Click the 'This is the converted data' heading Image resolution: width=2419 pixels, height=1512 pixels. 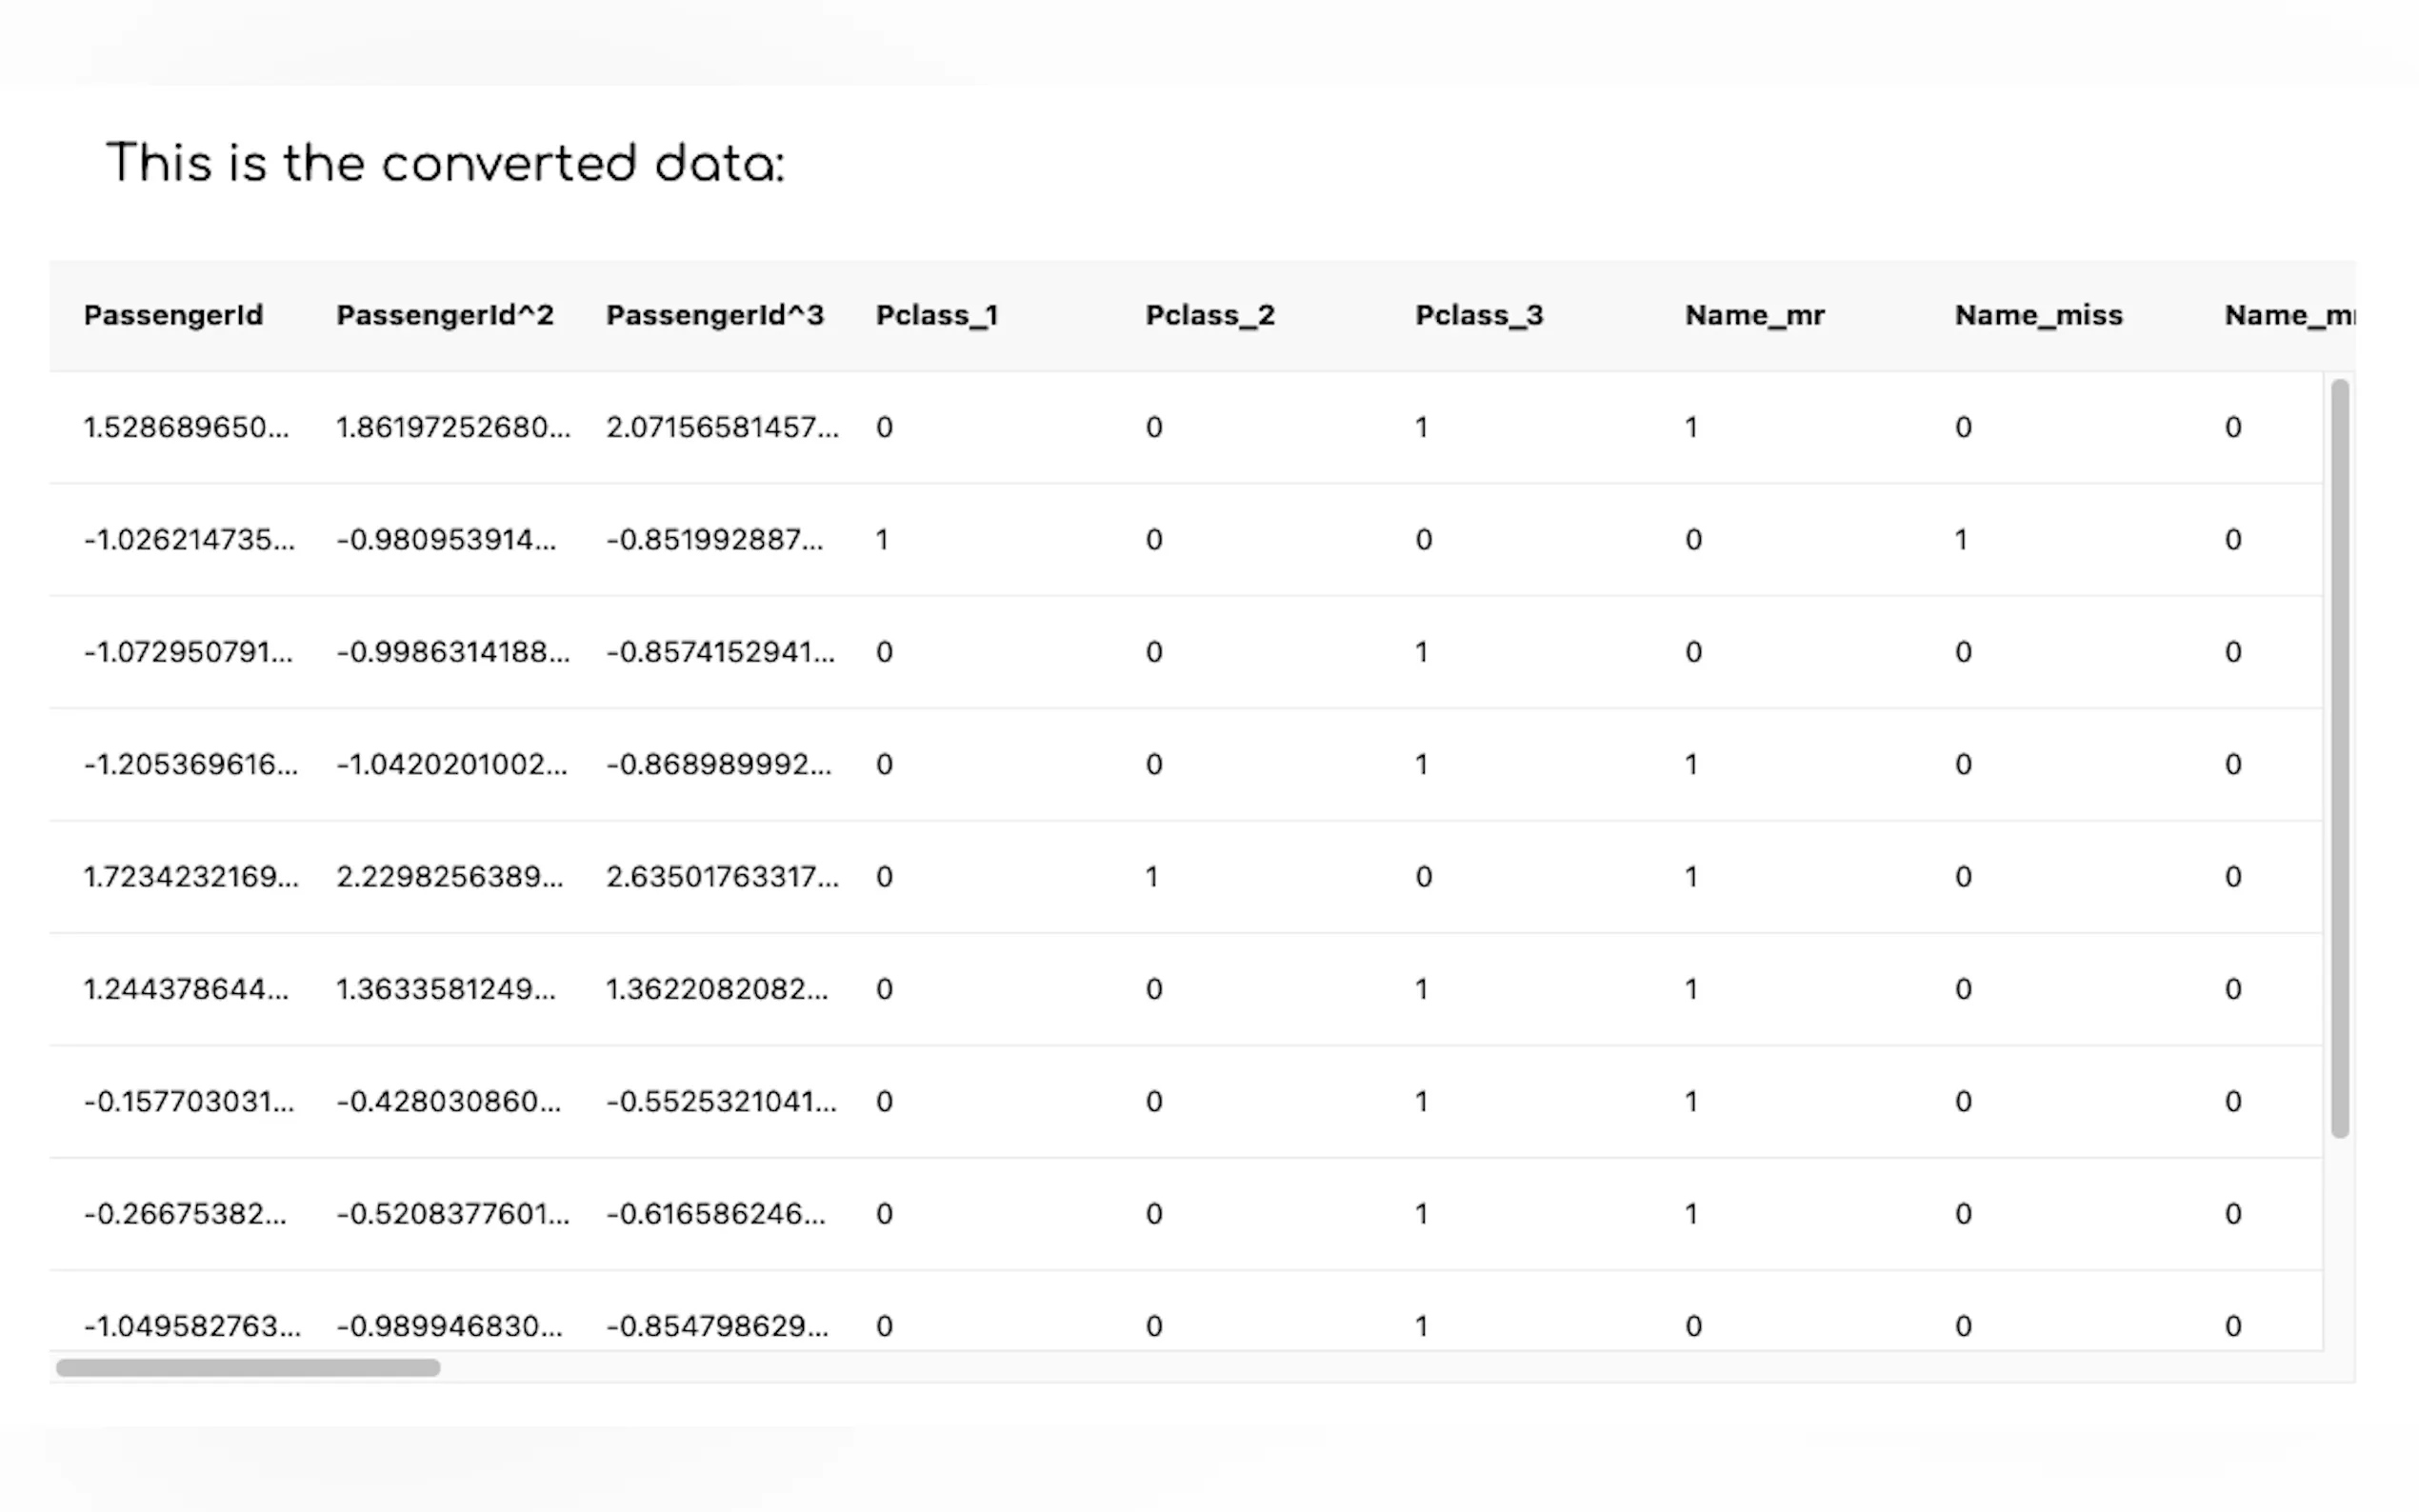click(445, 163)
